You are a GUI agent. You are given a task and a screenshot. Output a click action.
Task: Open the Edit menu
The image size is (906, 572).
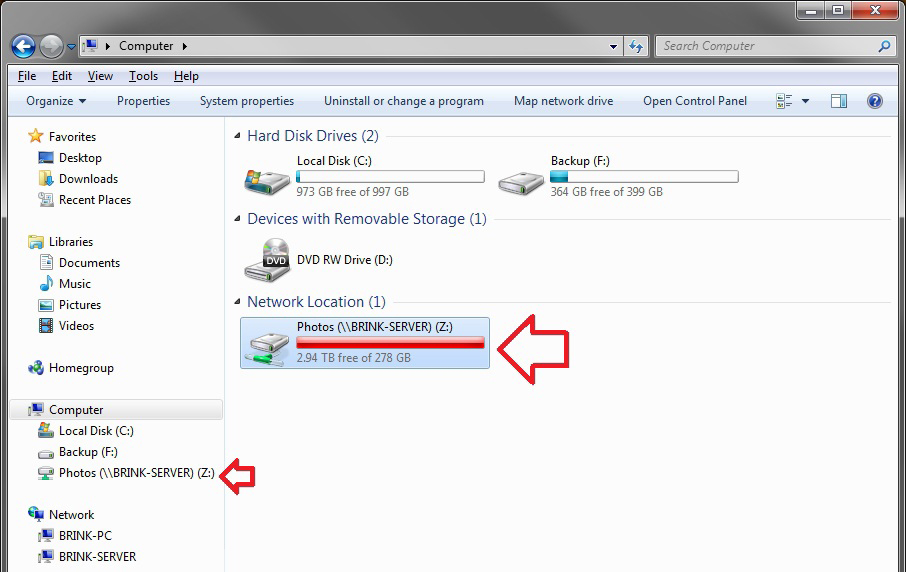click(61, 76)
